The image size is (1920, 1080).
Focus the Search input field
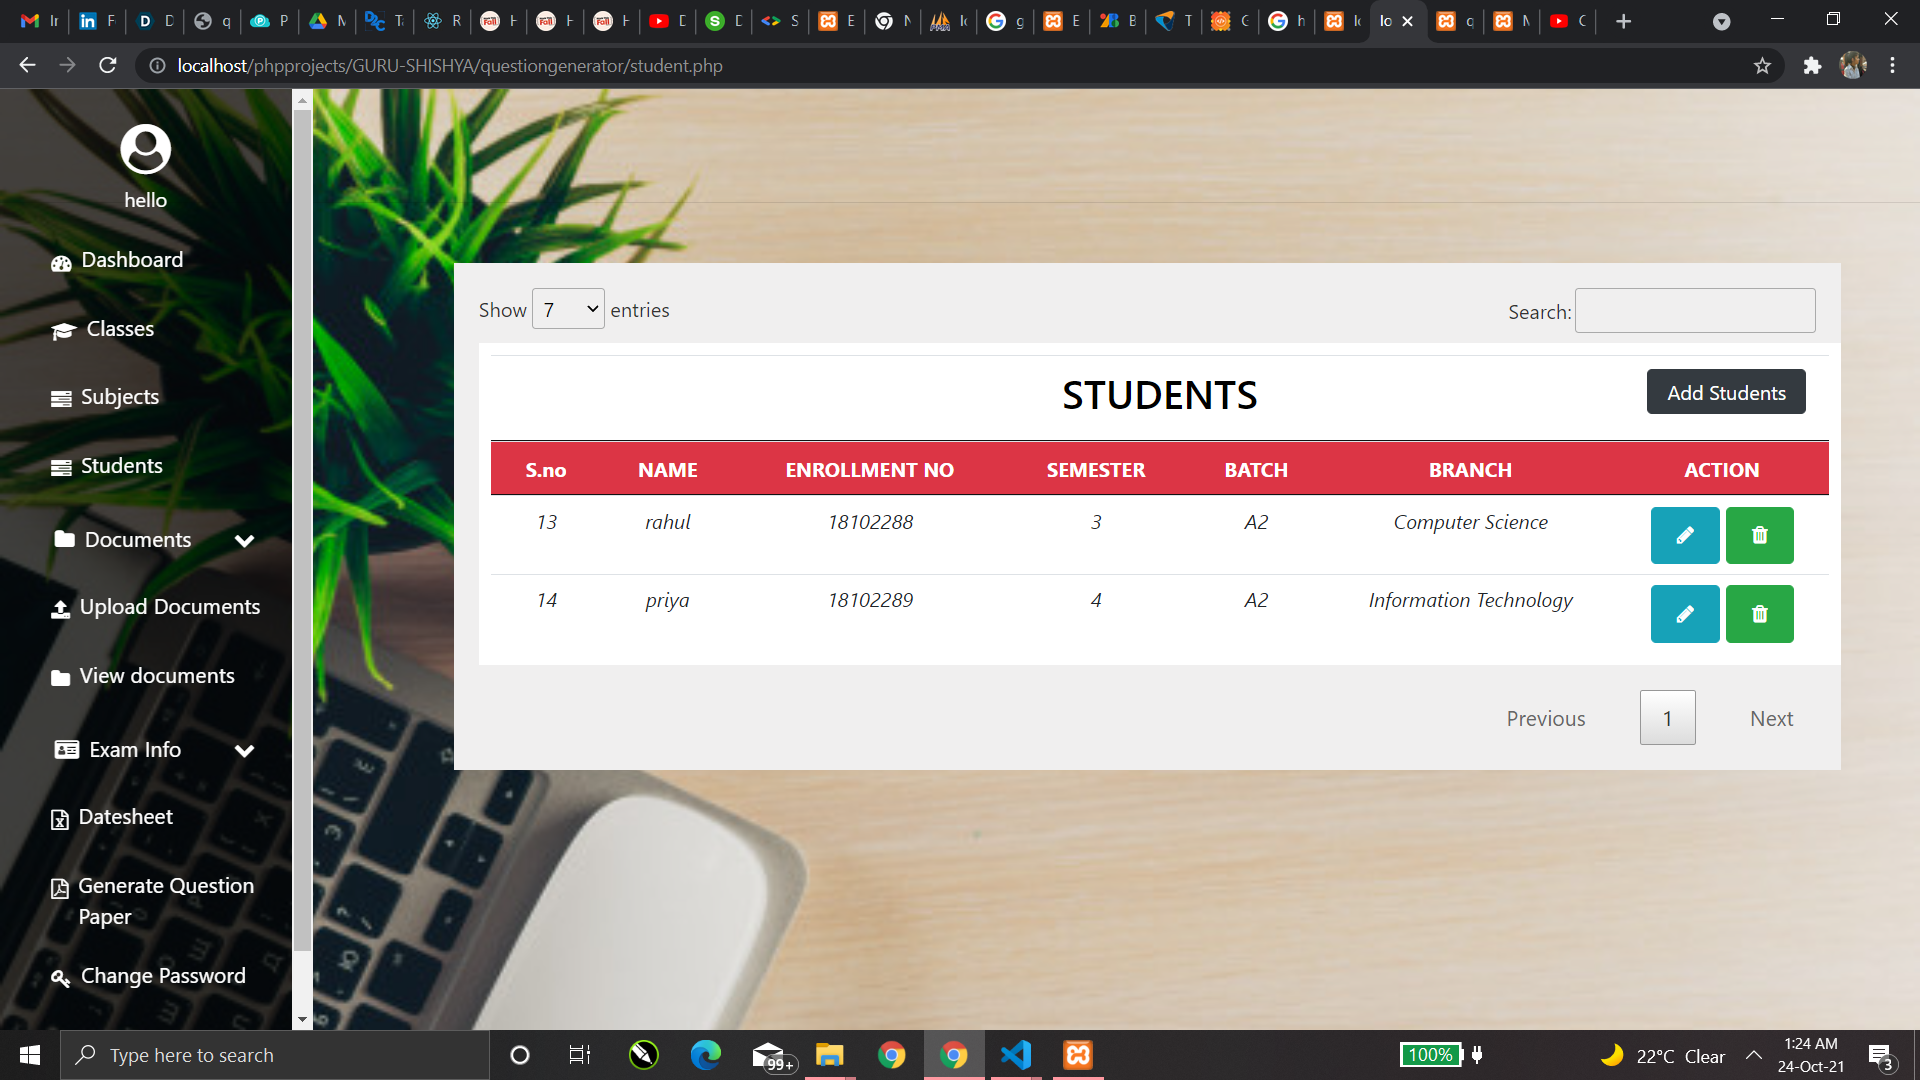pyautogui.click(x=1694, y=311)
